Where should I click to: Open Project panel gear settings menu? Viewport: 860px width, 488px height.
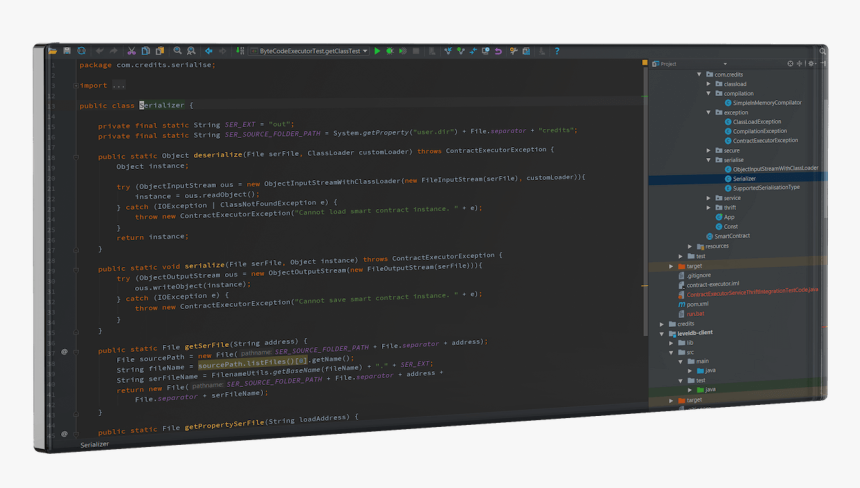pyautogui.click(x=811, y=64)
